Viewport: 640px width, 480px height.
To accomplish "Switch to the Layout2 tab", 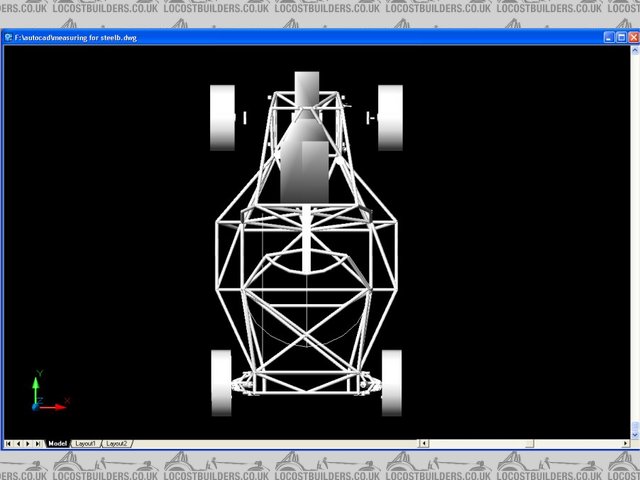I will [117, 443].
